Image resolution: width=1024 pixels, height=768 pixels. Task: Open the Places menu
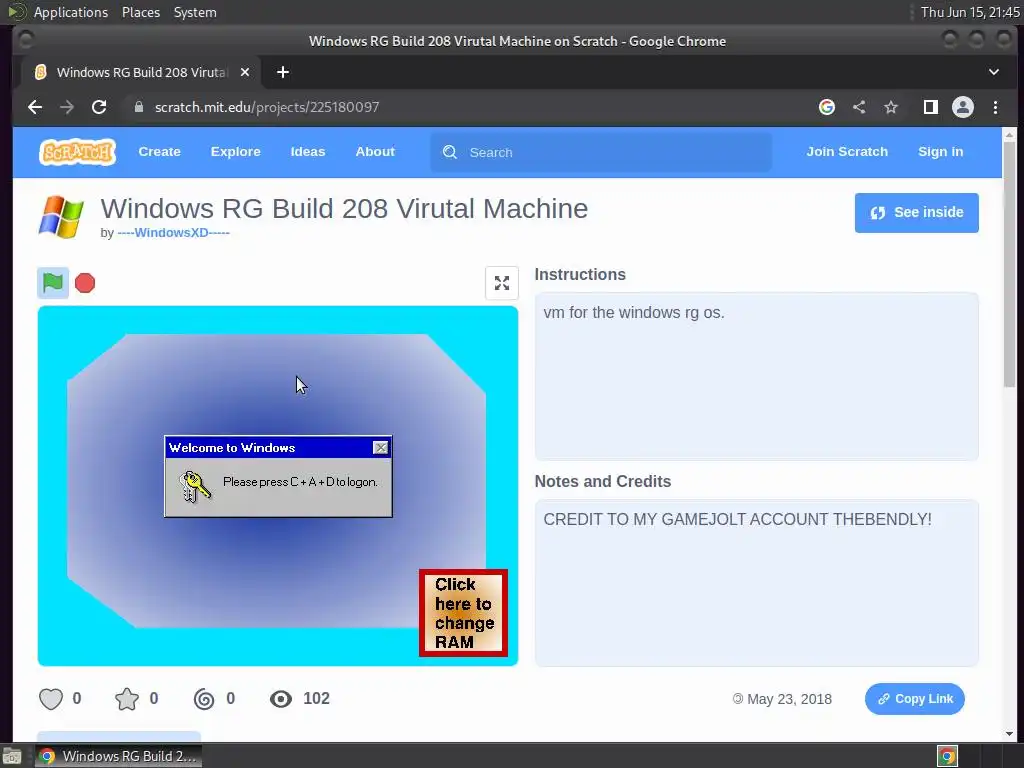(x=140, y=12)
